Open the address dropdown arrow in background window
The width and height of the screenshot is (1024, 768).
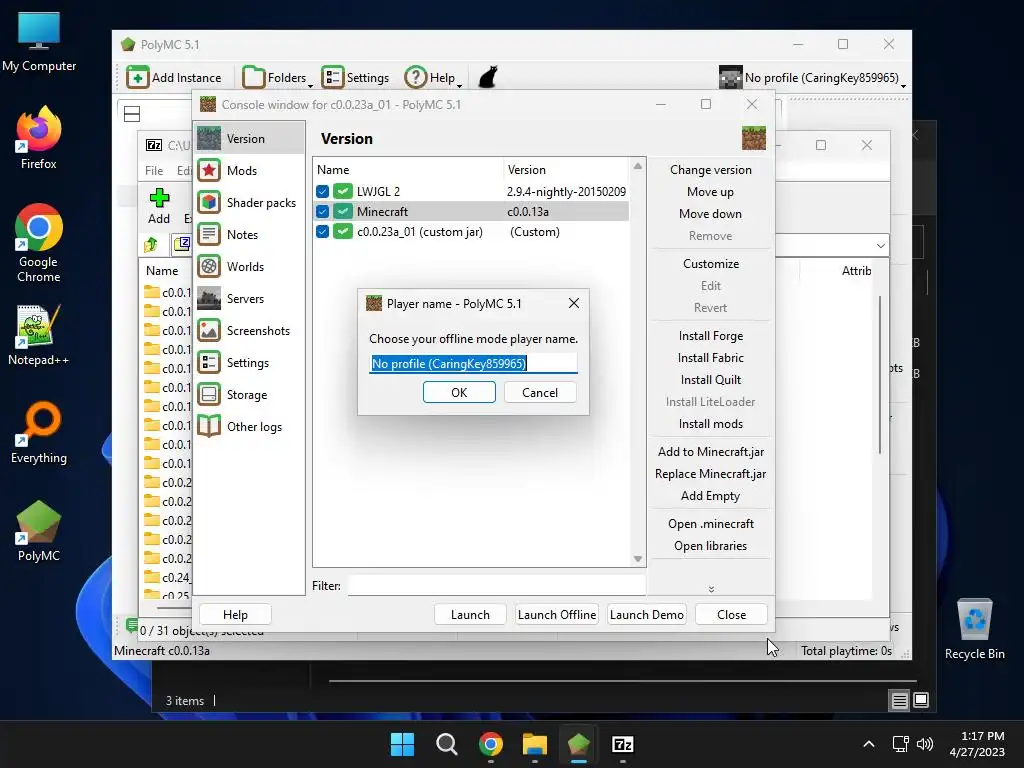pos(880,246)
